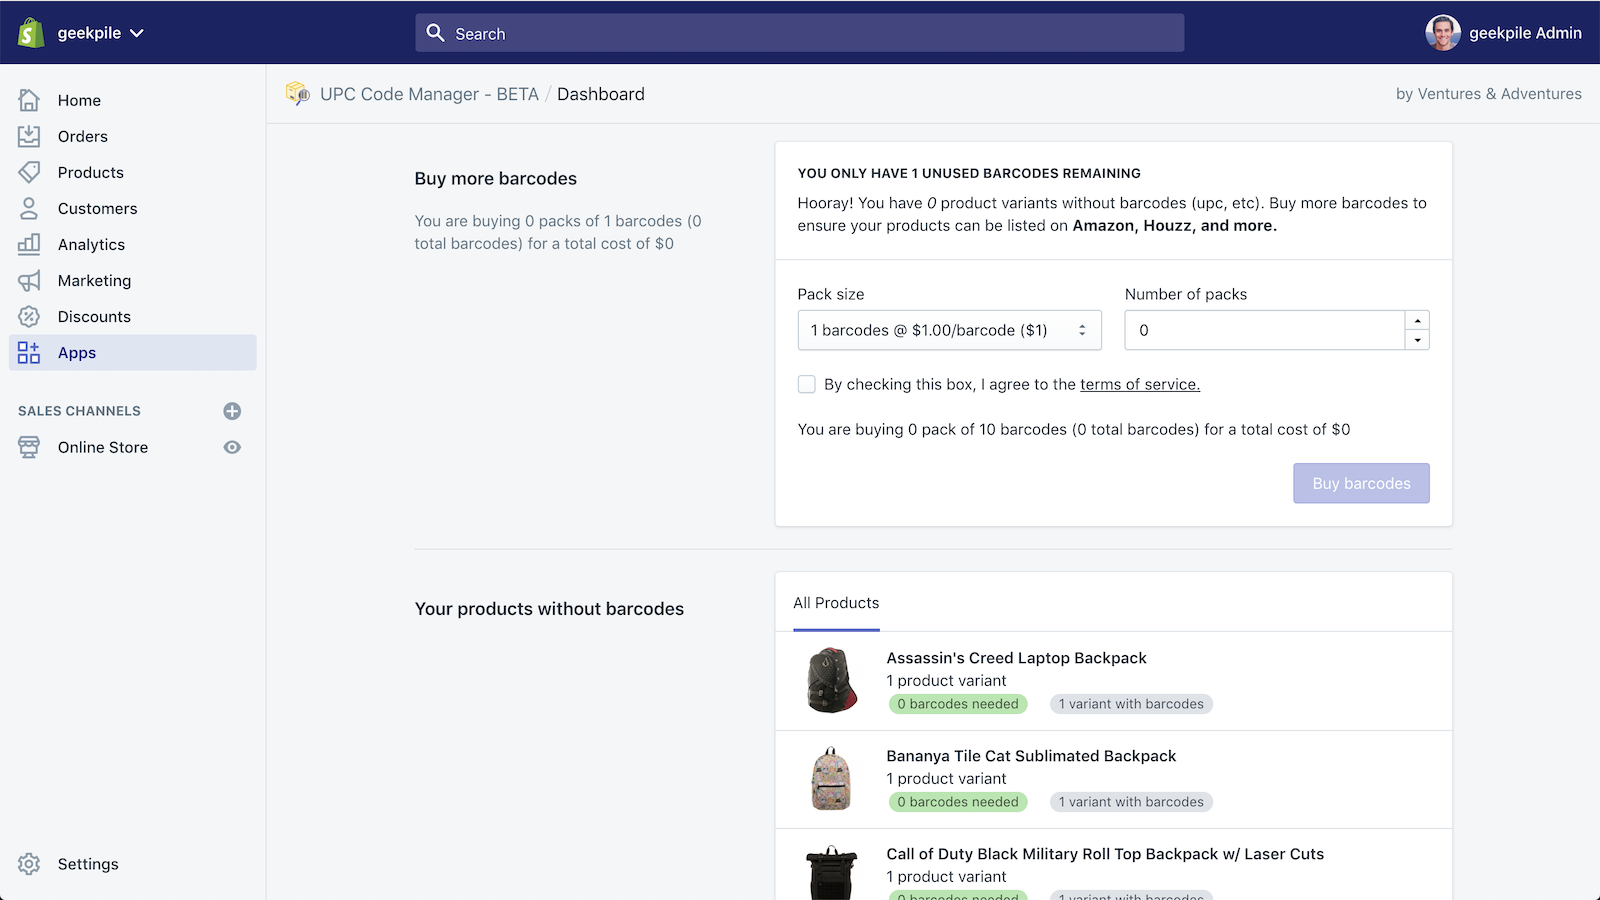Click Assassin's Creed '0 barcodes needed' badge

tap(958, 704)
